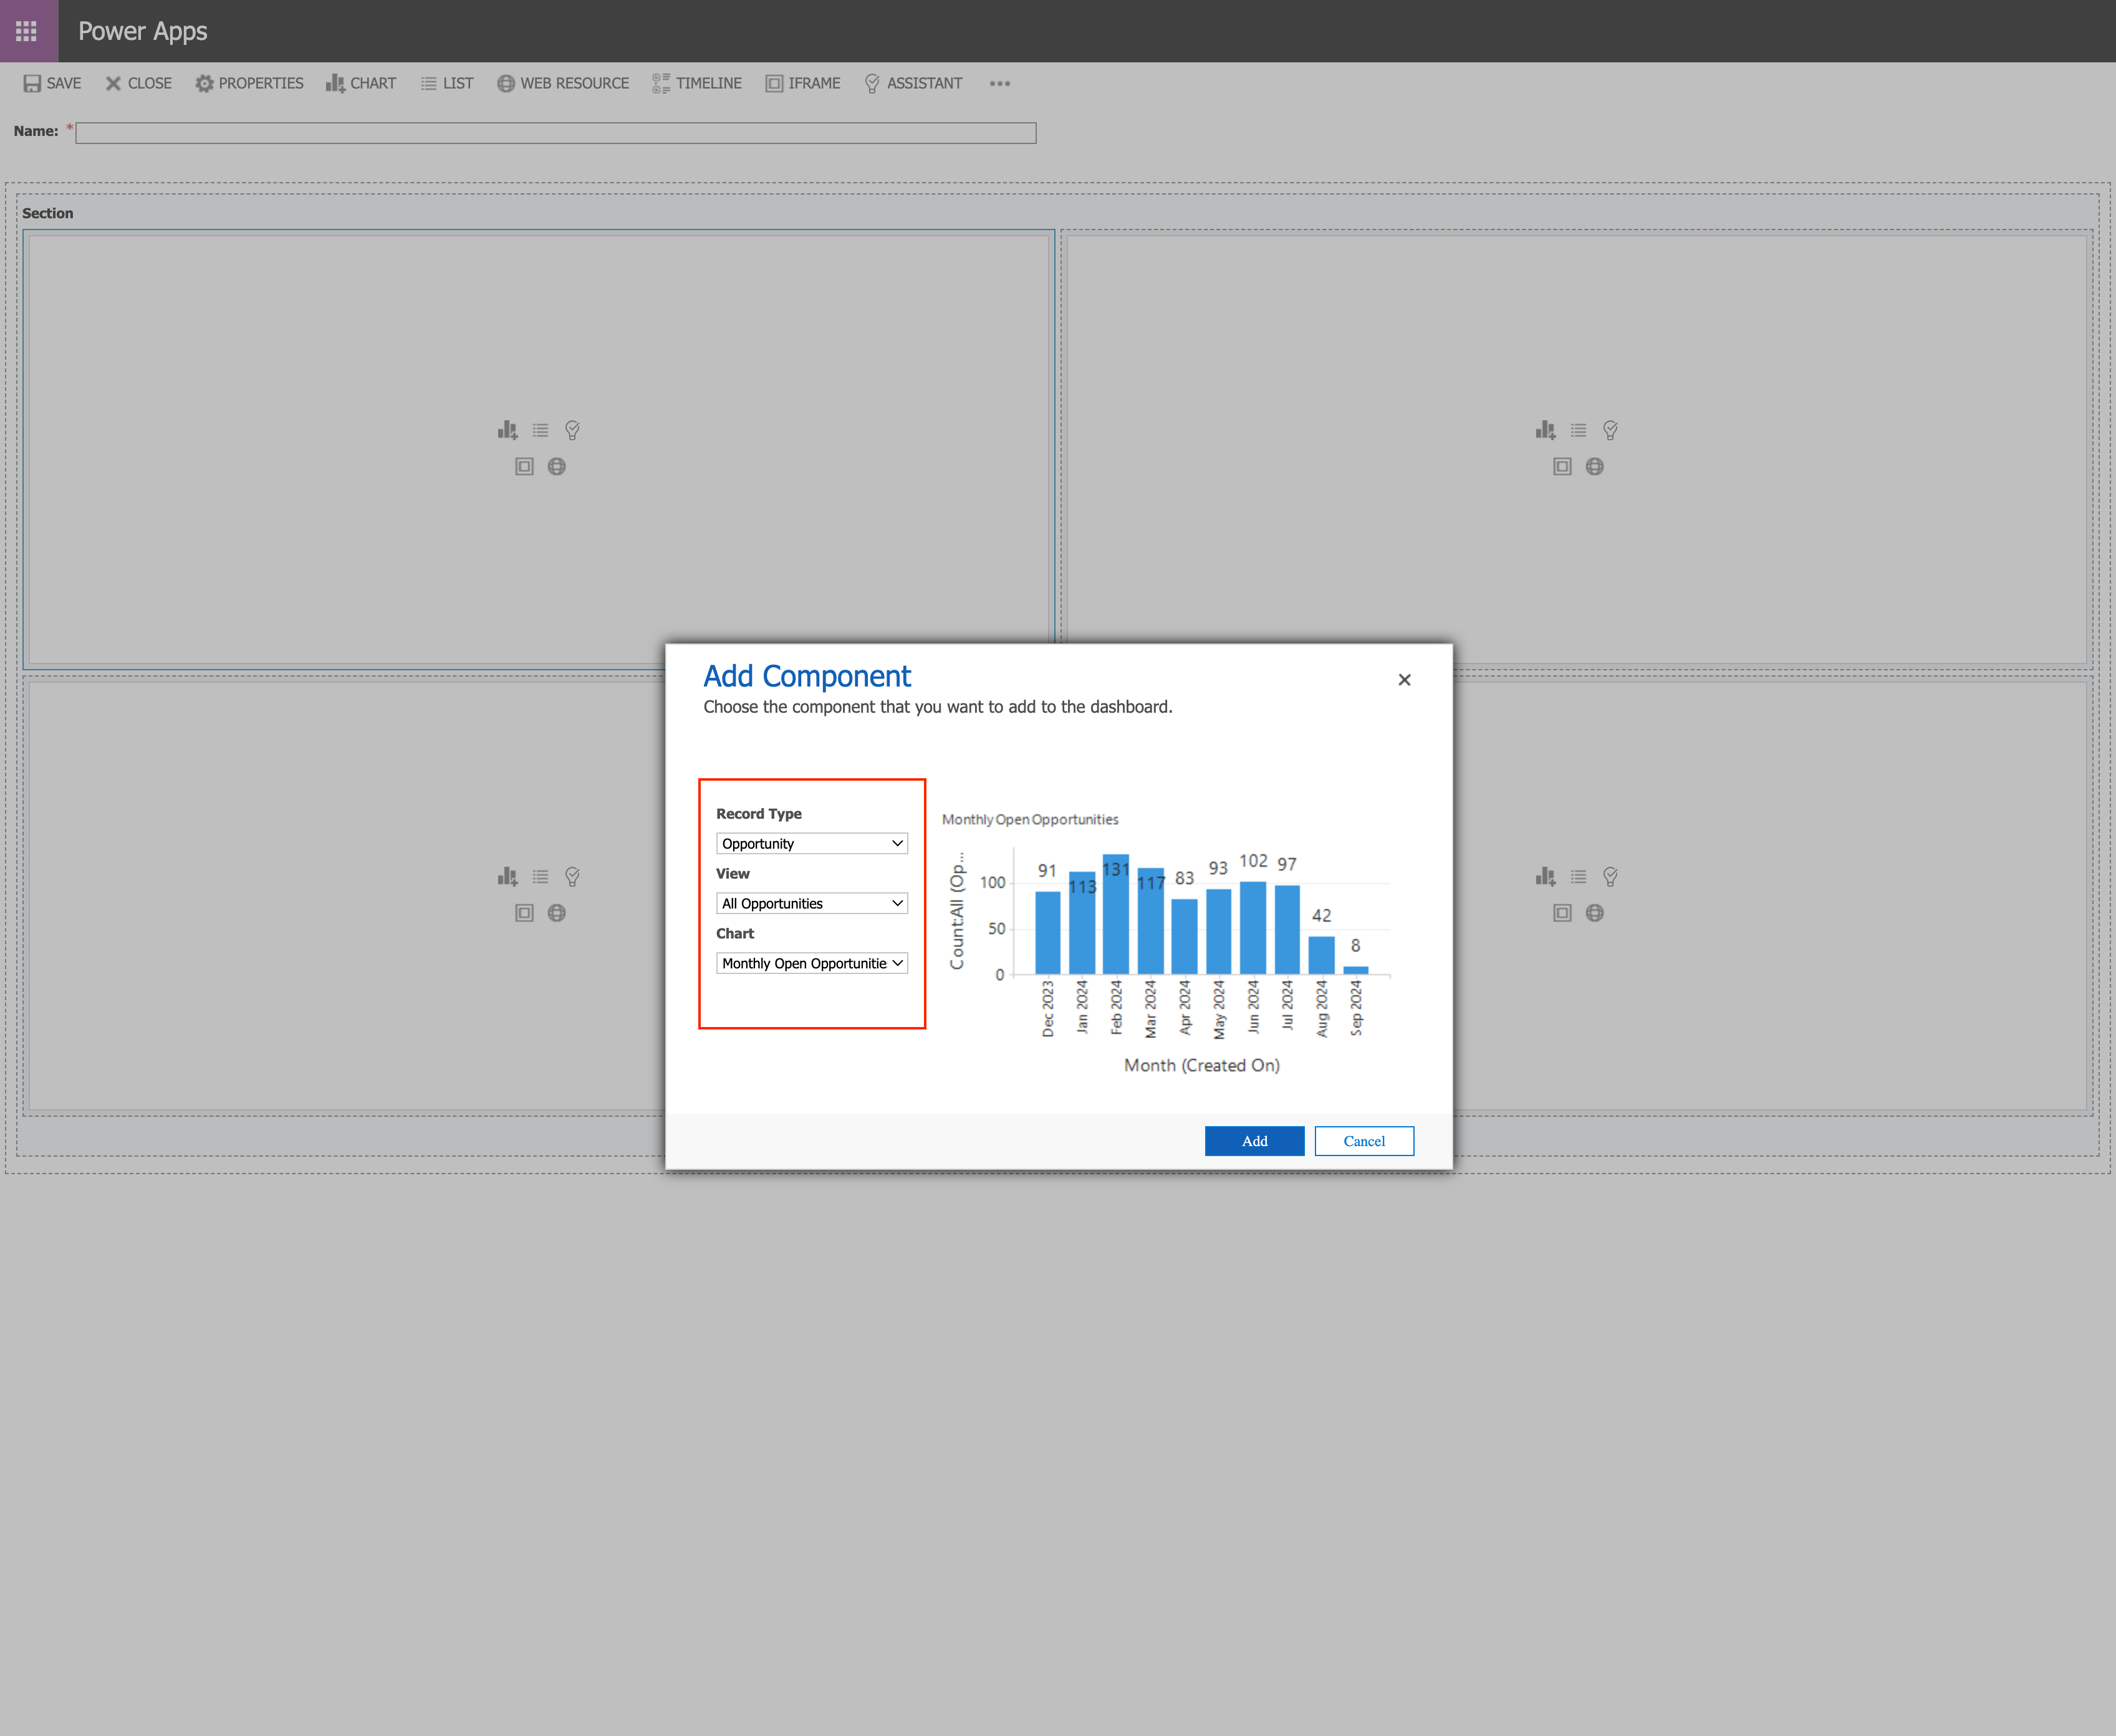Click the Cancel button in dialog
This screenshot has height=1736, width=2116.
click(1363, 1141)
